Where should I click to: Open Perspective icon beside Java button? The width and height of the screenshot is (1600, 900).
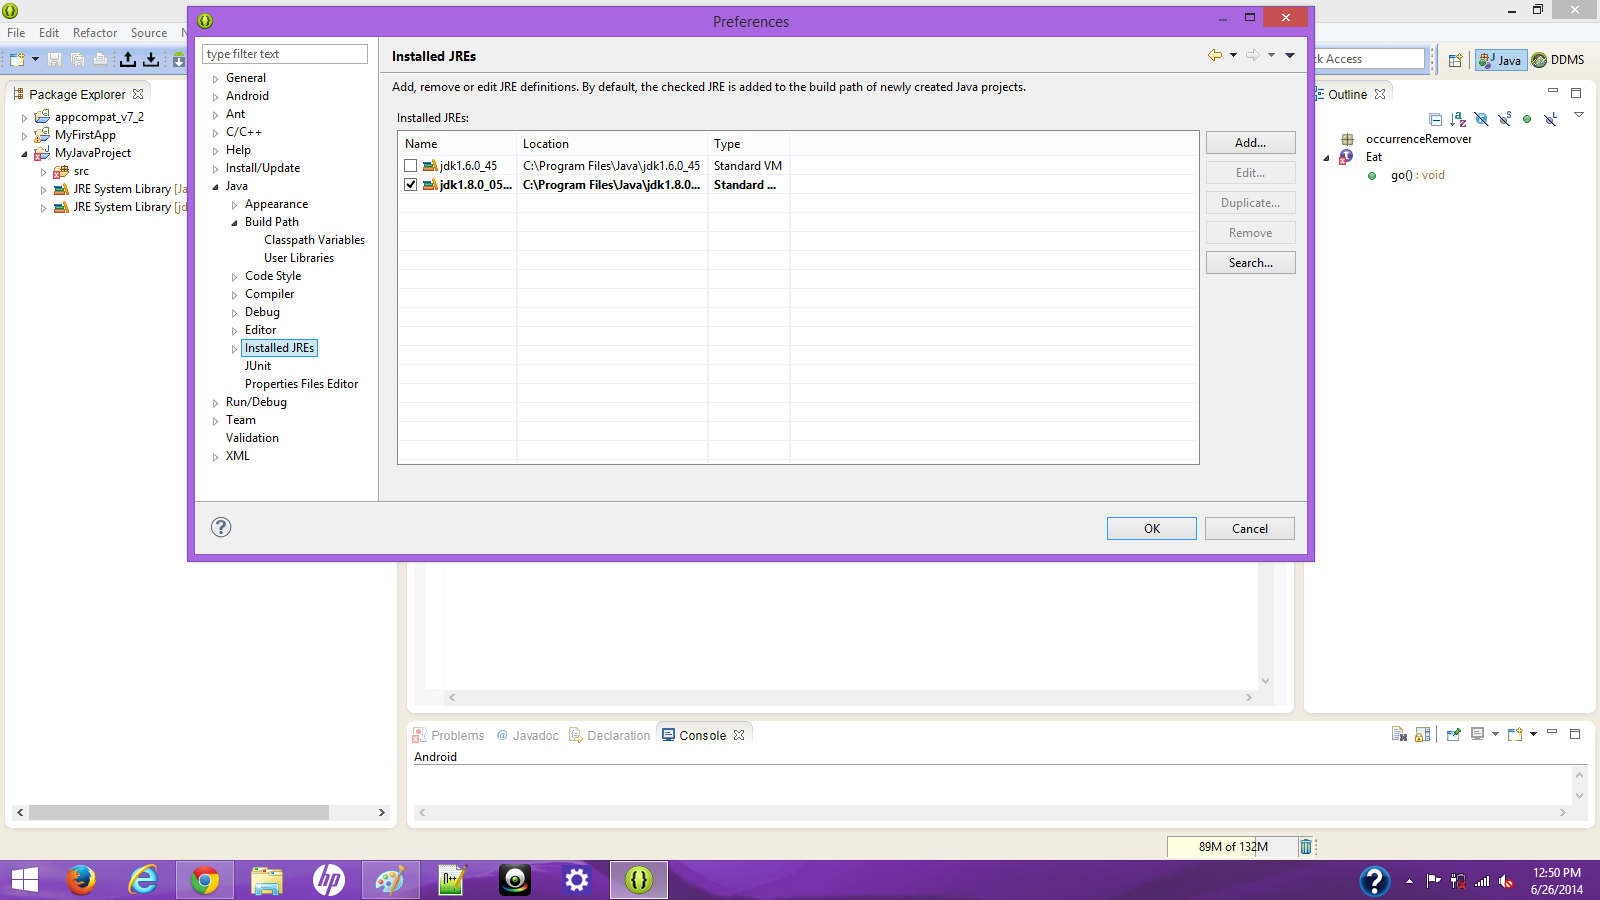[x=1455, y=60]
